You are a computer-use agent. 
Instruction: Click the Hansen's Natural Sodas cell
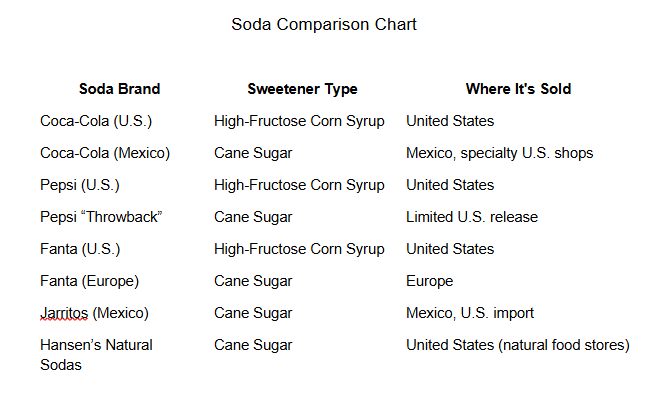pos(97,355)
